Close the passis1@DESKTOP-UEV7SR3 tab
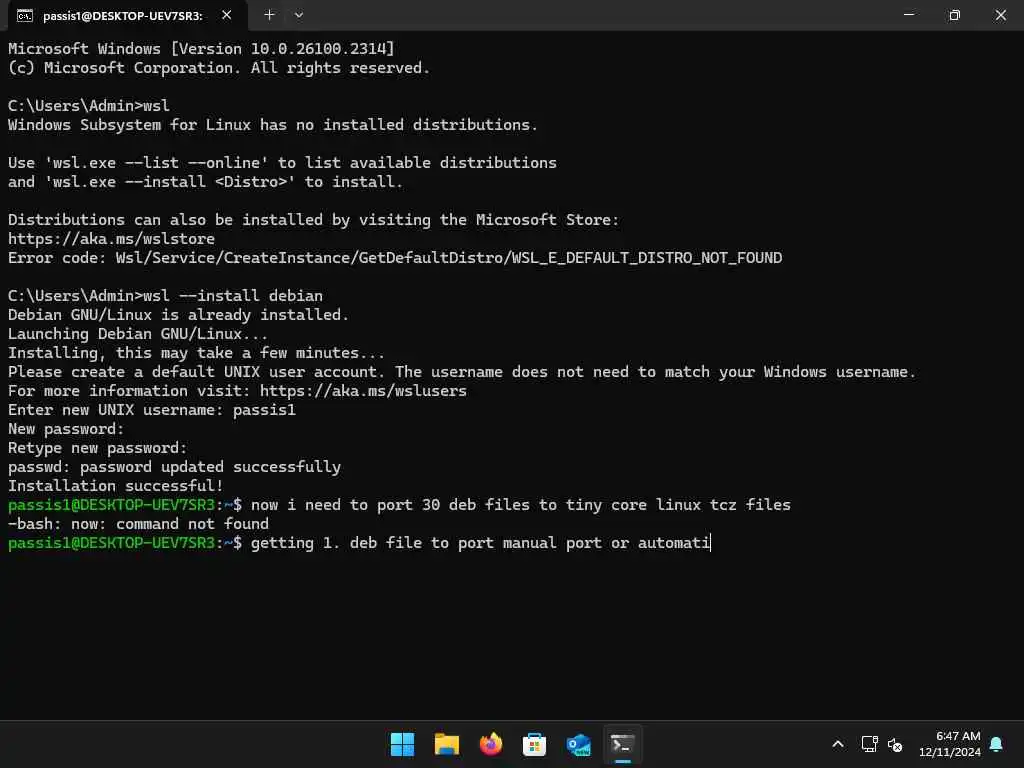1024x768 pixels. pyautogui.click(x=227, y=14)
